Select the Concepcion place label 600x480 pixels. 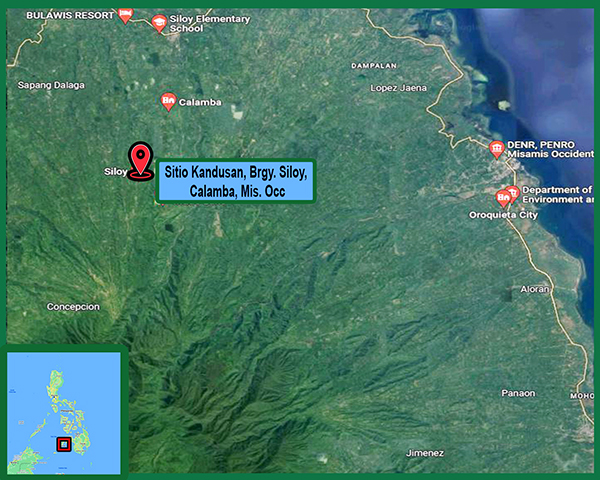click(73, 307)
